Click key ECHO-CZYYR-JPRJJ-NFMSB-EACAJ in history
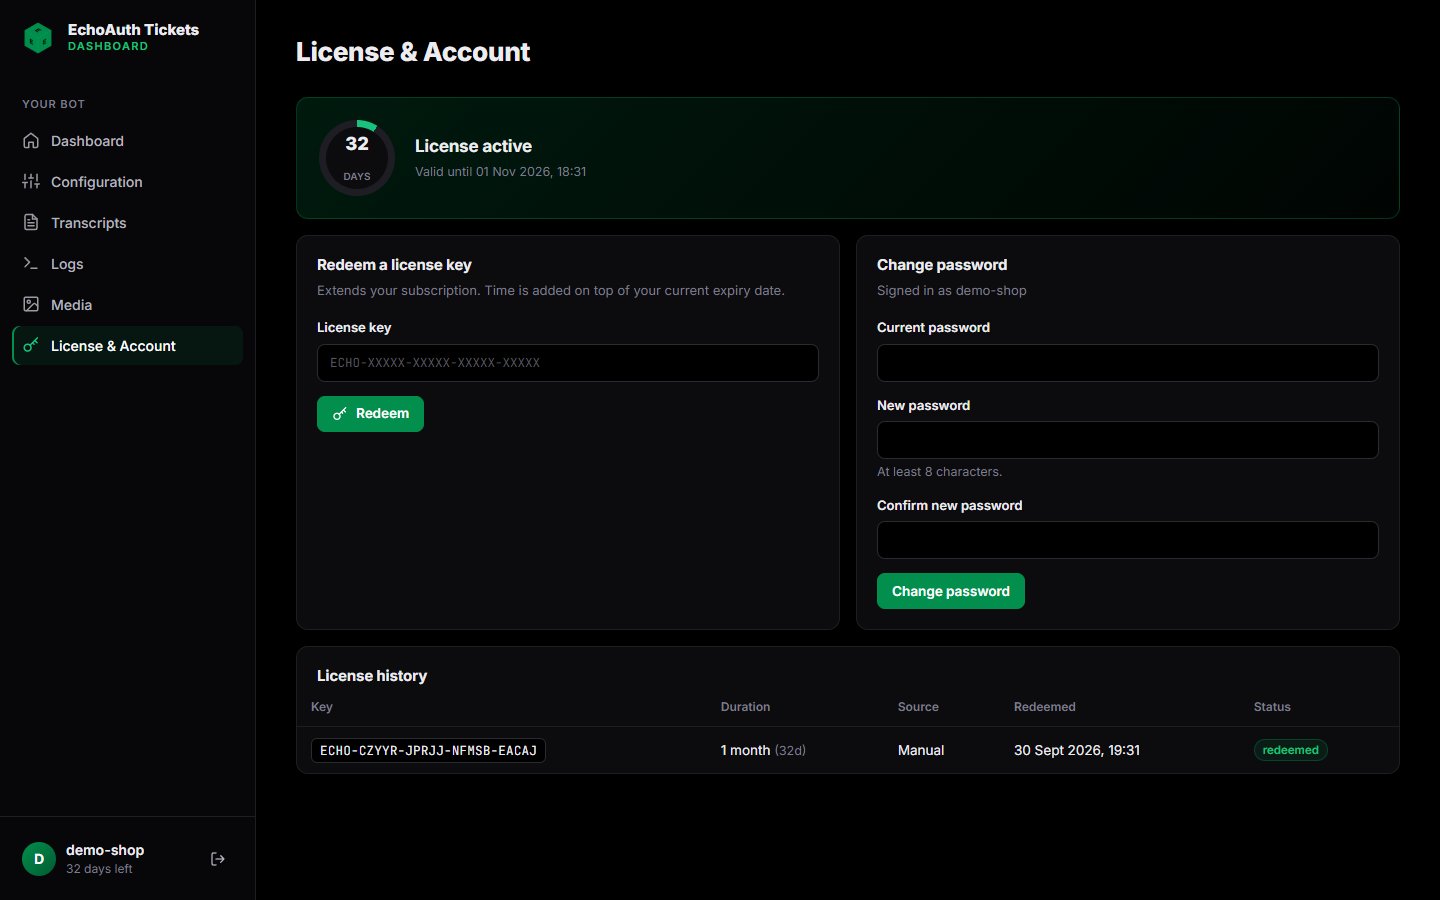This screenshot has height=900, width=1440. (428, 751)
